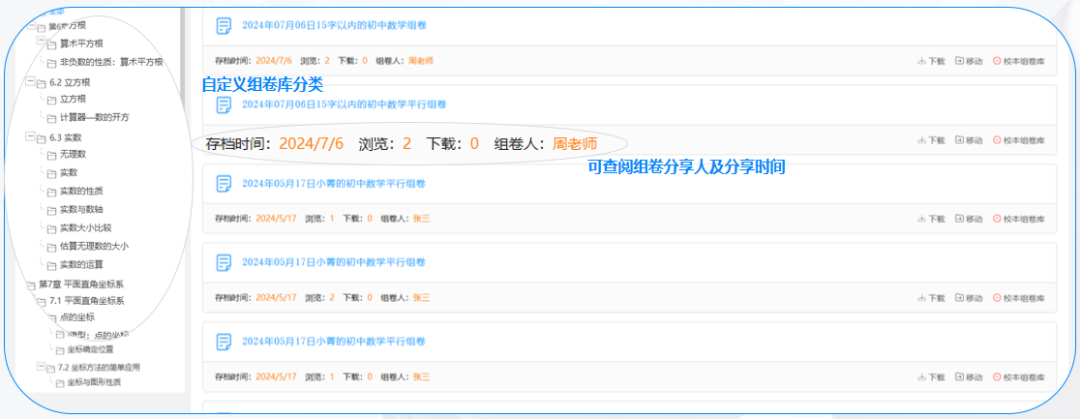Click 组卷人 周老师 on the 07月06日初中数学组卷 card
This screenshot has height=419, width=1080.
(x=404, y=61)
